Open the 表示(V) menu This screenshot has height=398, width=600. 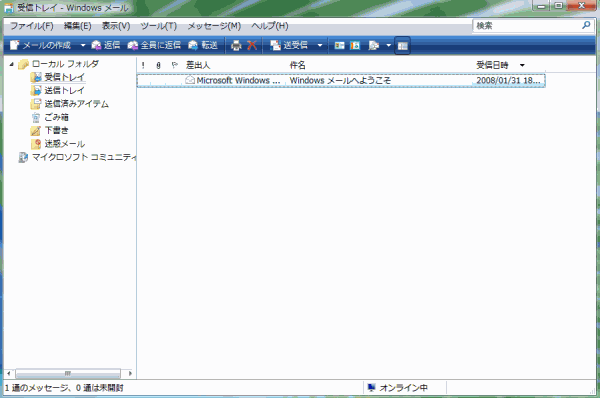[x=116, y=26]
